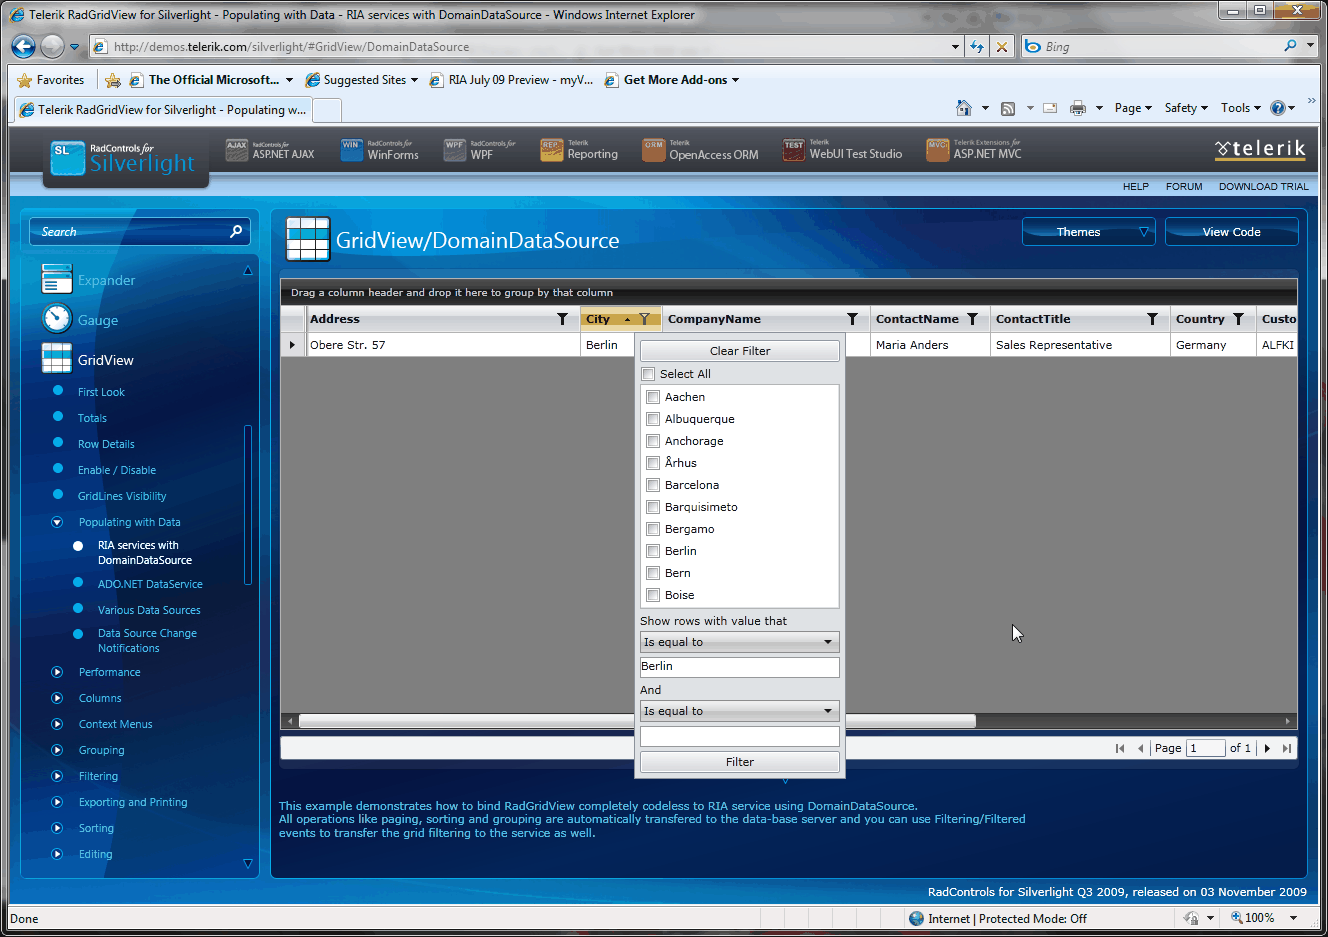The width and height of the screenshot is (1328, 937).
Task: Click the Gauge clock icon in sidebar
Action: pos(57,318)
